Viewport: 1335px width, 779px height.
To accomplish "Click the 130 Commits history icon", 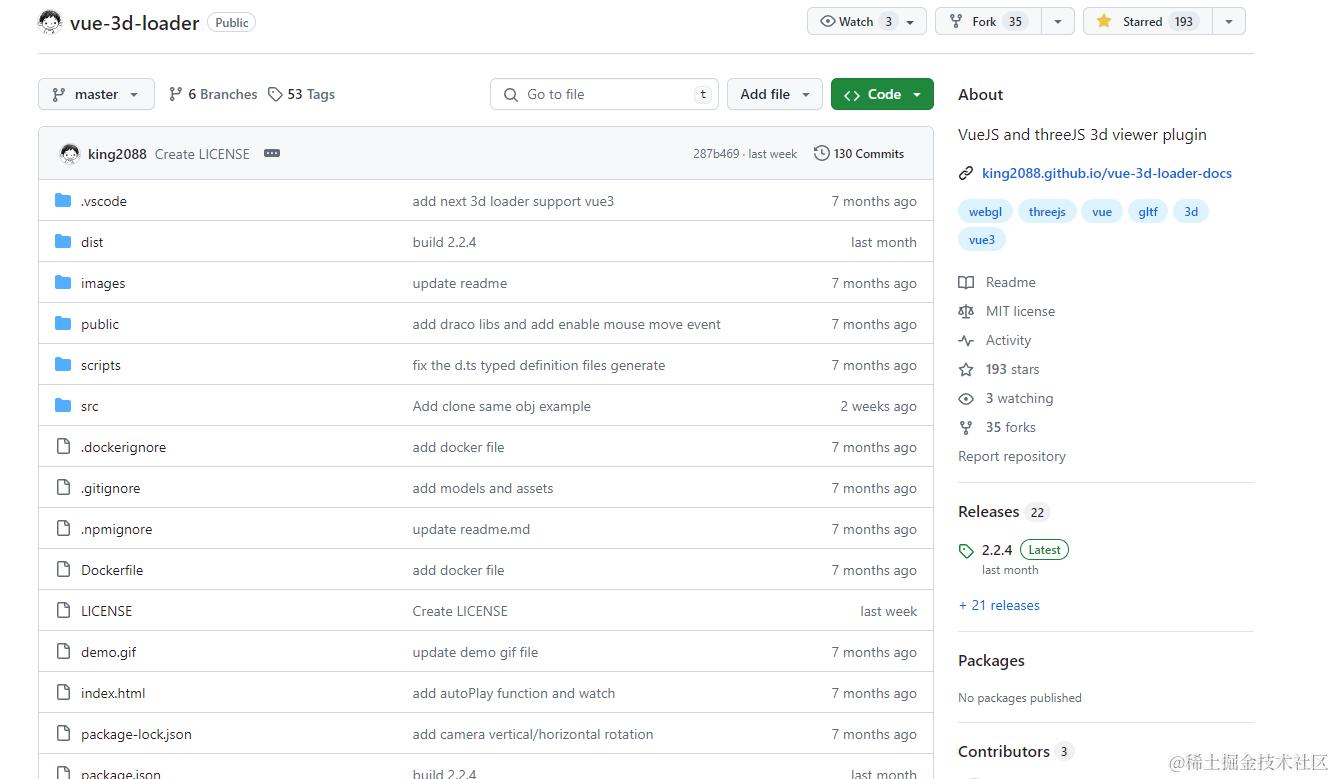I will pyautogui.click(x=822, y=153).
